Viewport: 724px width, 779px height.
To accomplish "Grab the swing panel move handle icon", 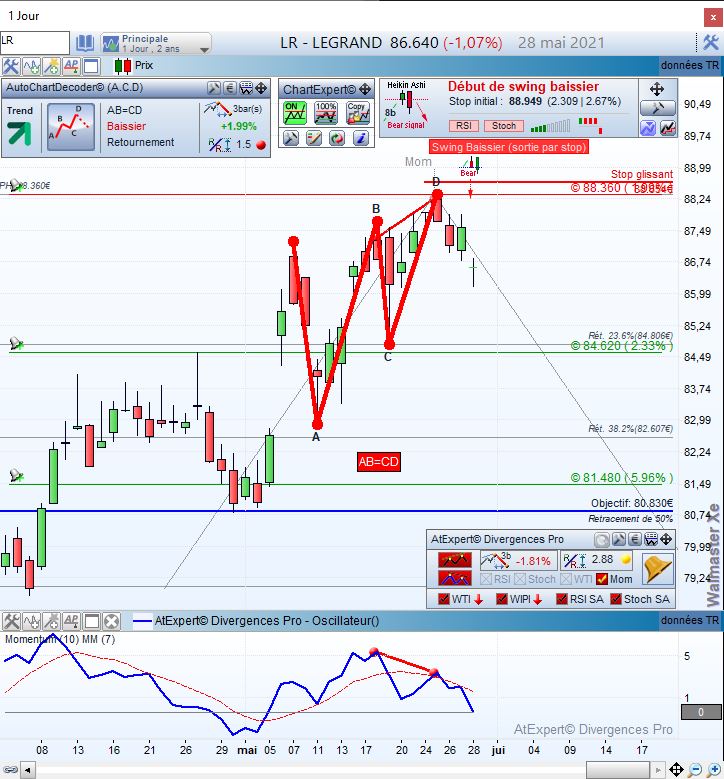I will click(x=657, y=89).
